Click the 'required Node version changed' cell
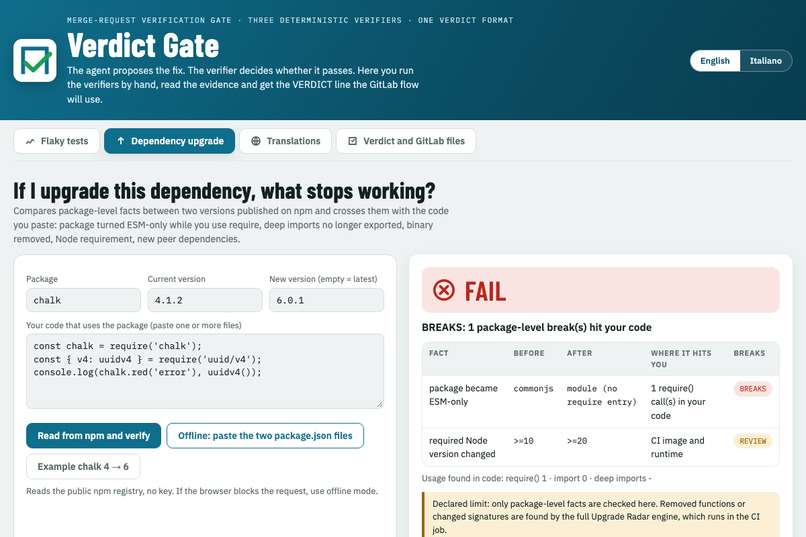This screenshot has width=806, height=537. 462,448
